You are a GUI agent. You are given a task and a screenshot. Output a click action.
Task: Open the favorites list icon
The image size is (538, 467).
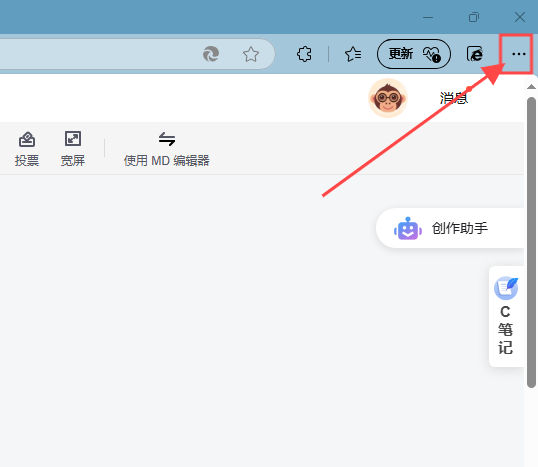coord(353,54)
